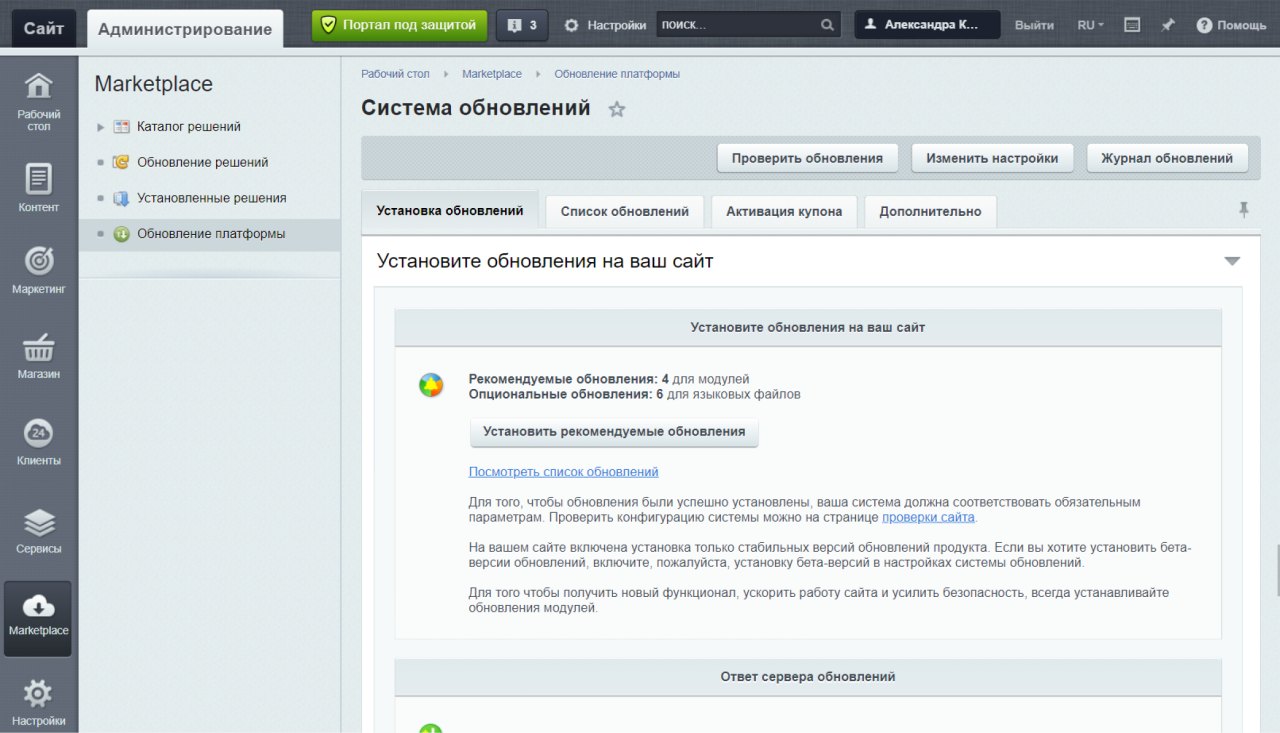Select Установленные решения tree item

(212, 198)
